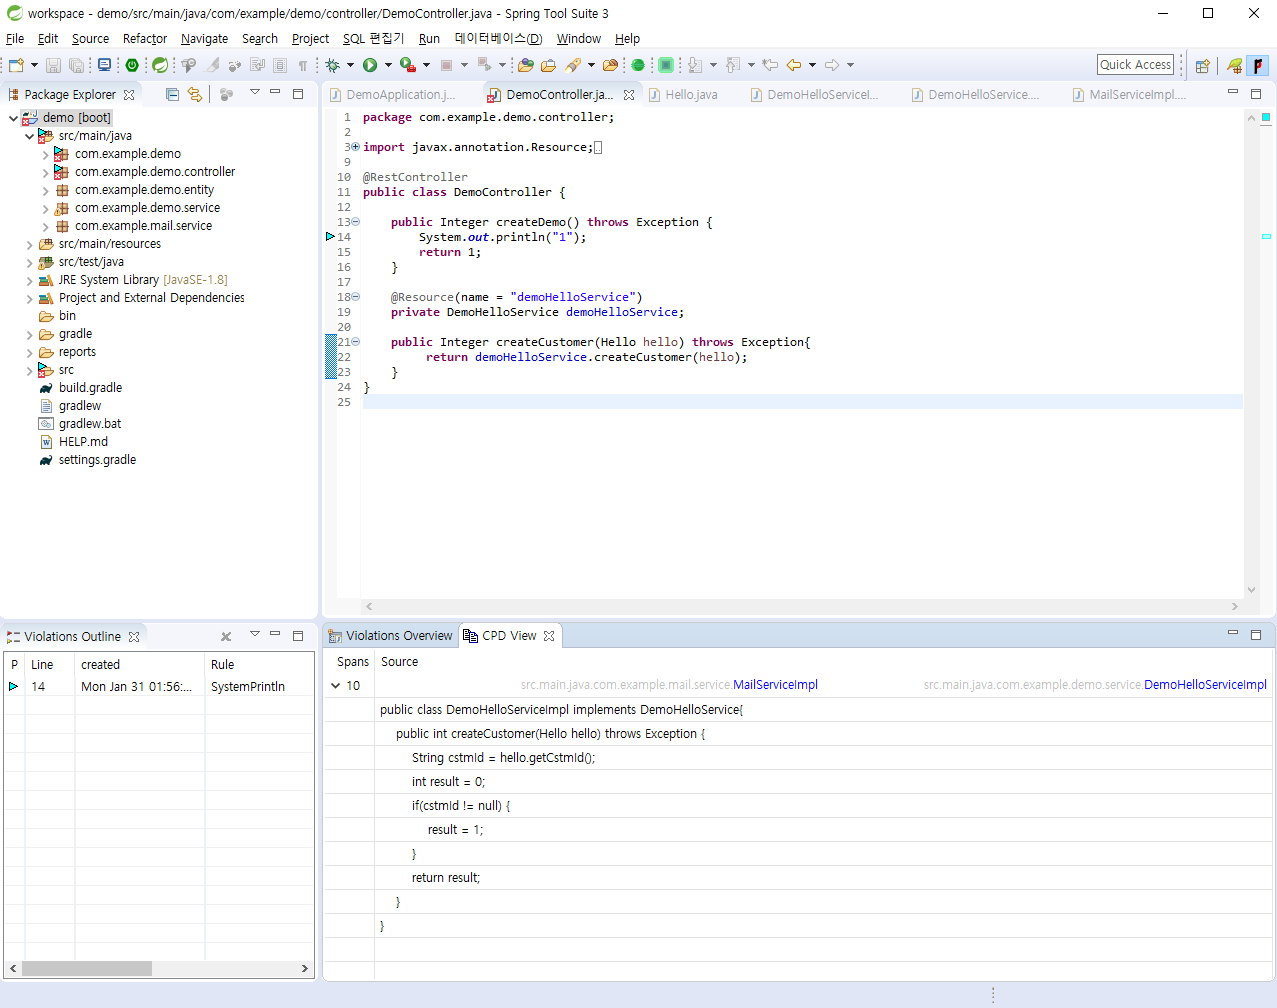Viewport: 1277px width, 1008px height.
Task: Open New wizard dropdown arrow
Action: [x=34, y=65]
